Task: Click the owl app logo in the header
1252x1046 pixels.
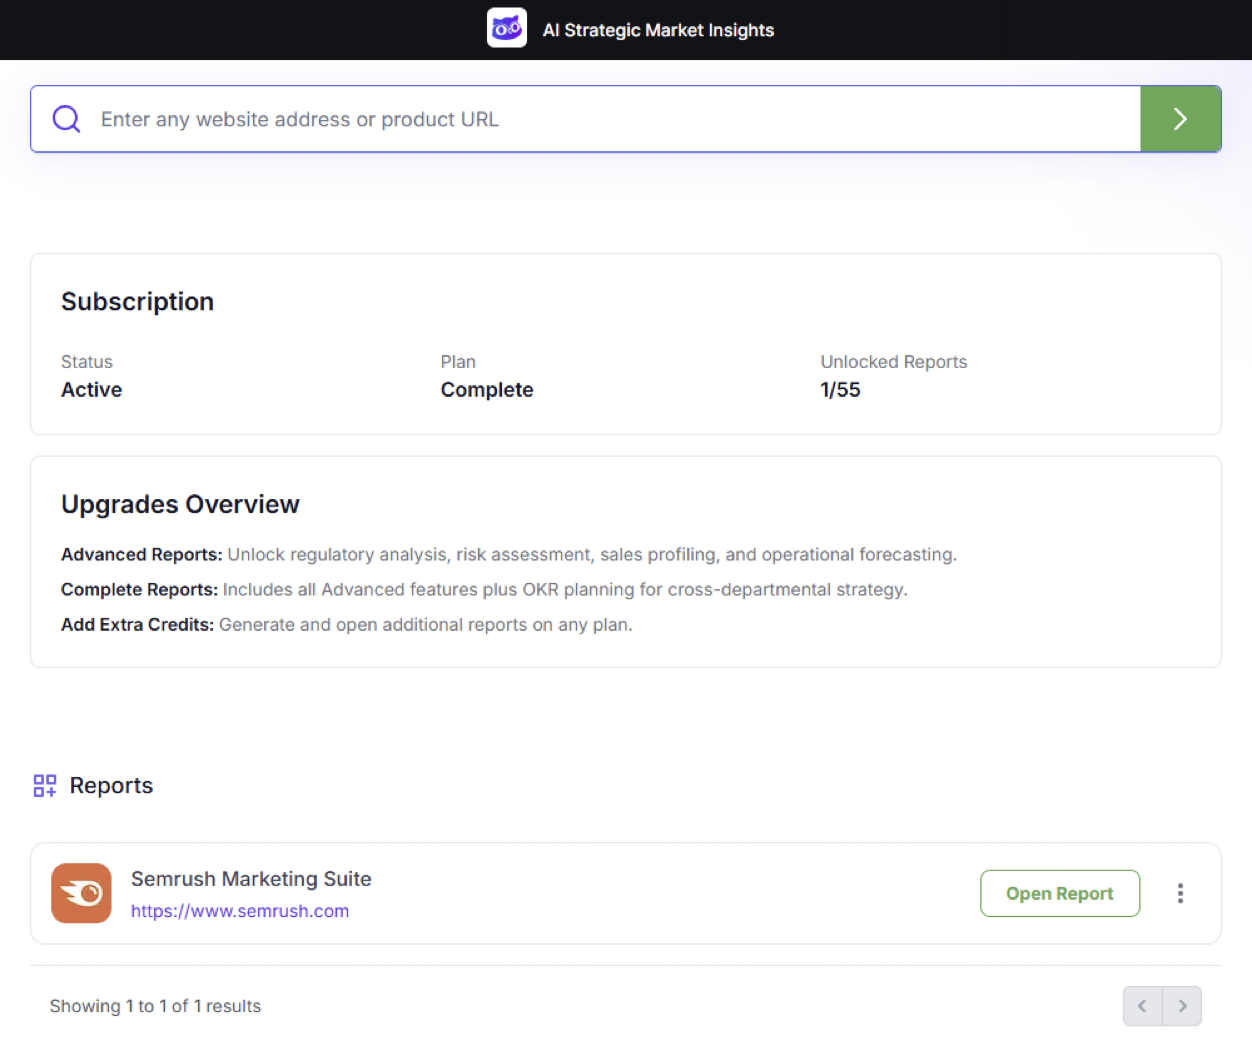Action: 507,28
